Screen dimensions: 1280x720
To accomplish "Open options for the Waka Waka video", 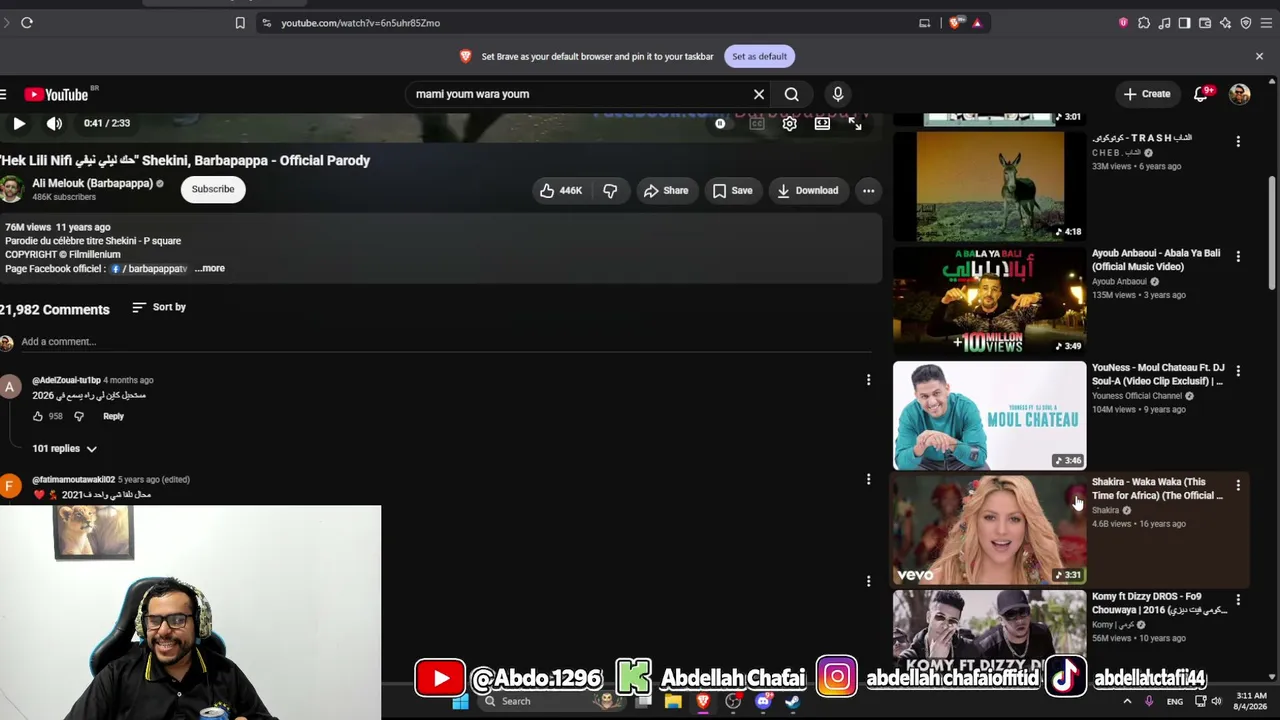I will tap(1238, 486).
